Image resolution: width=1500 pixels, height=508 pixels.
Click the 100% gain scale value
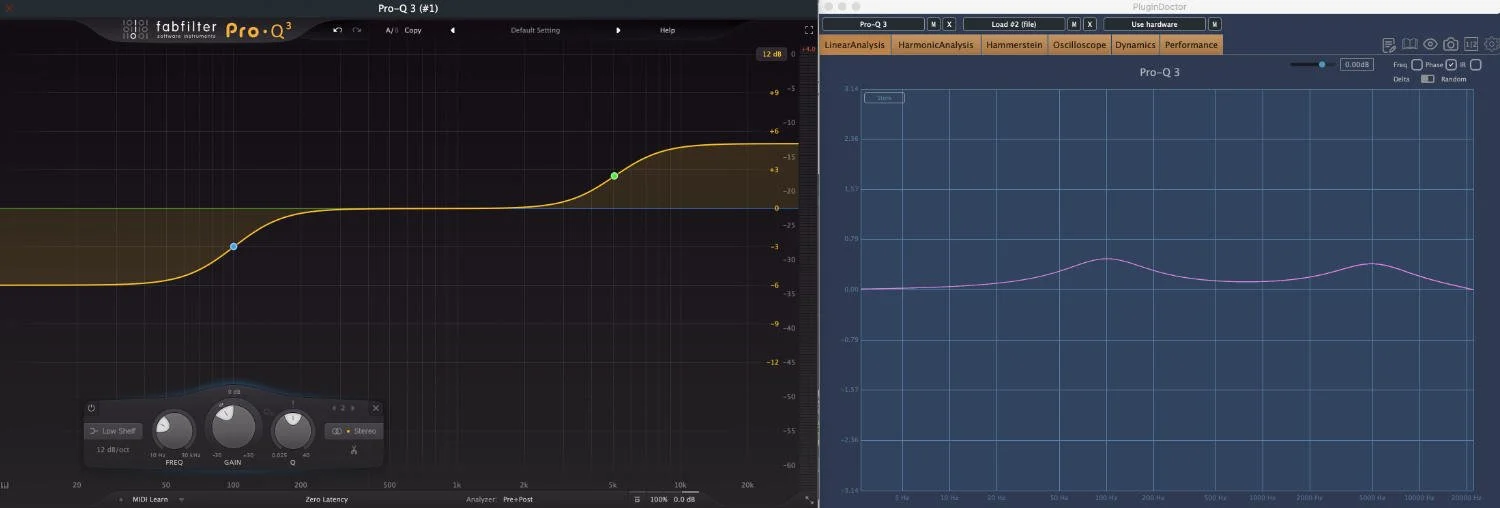pos(659,499)
